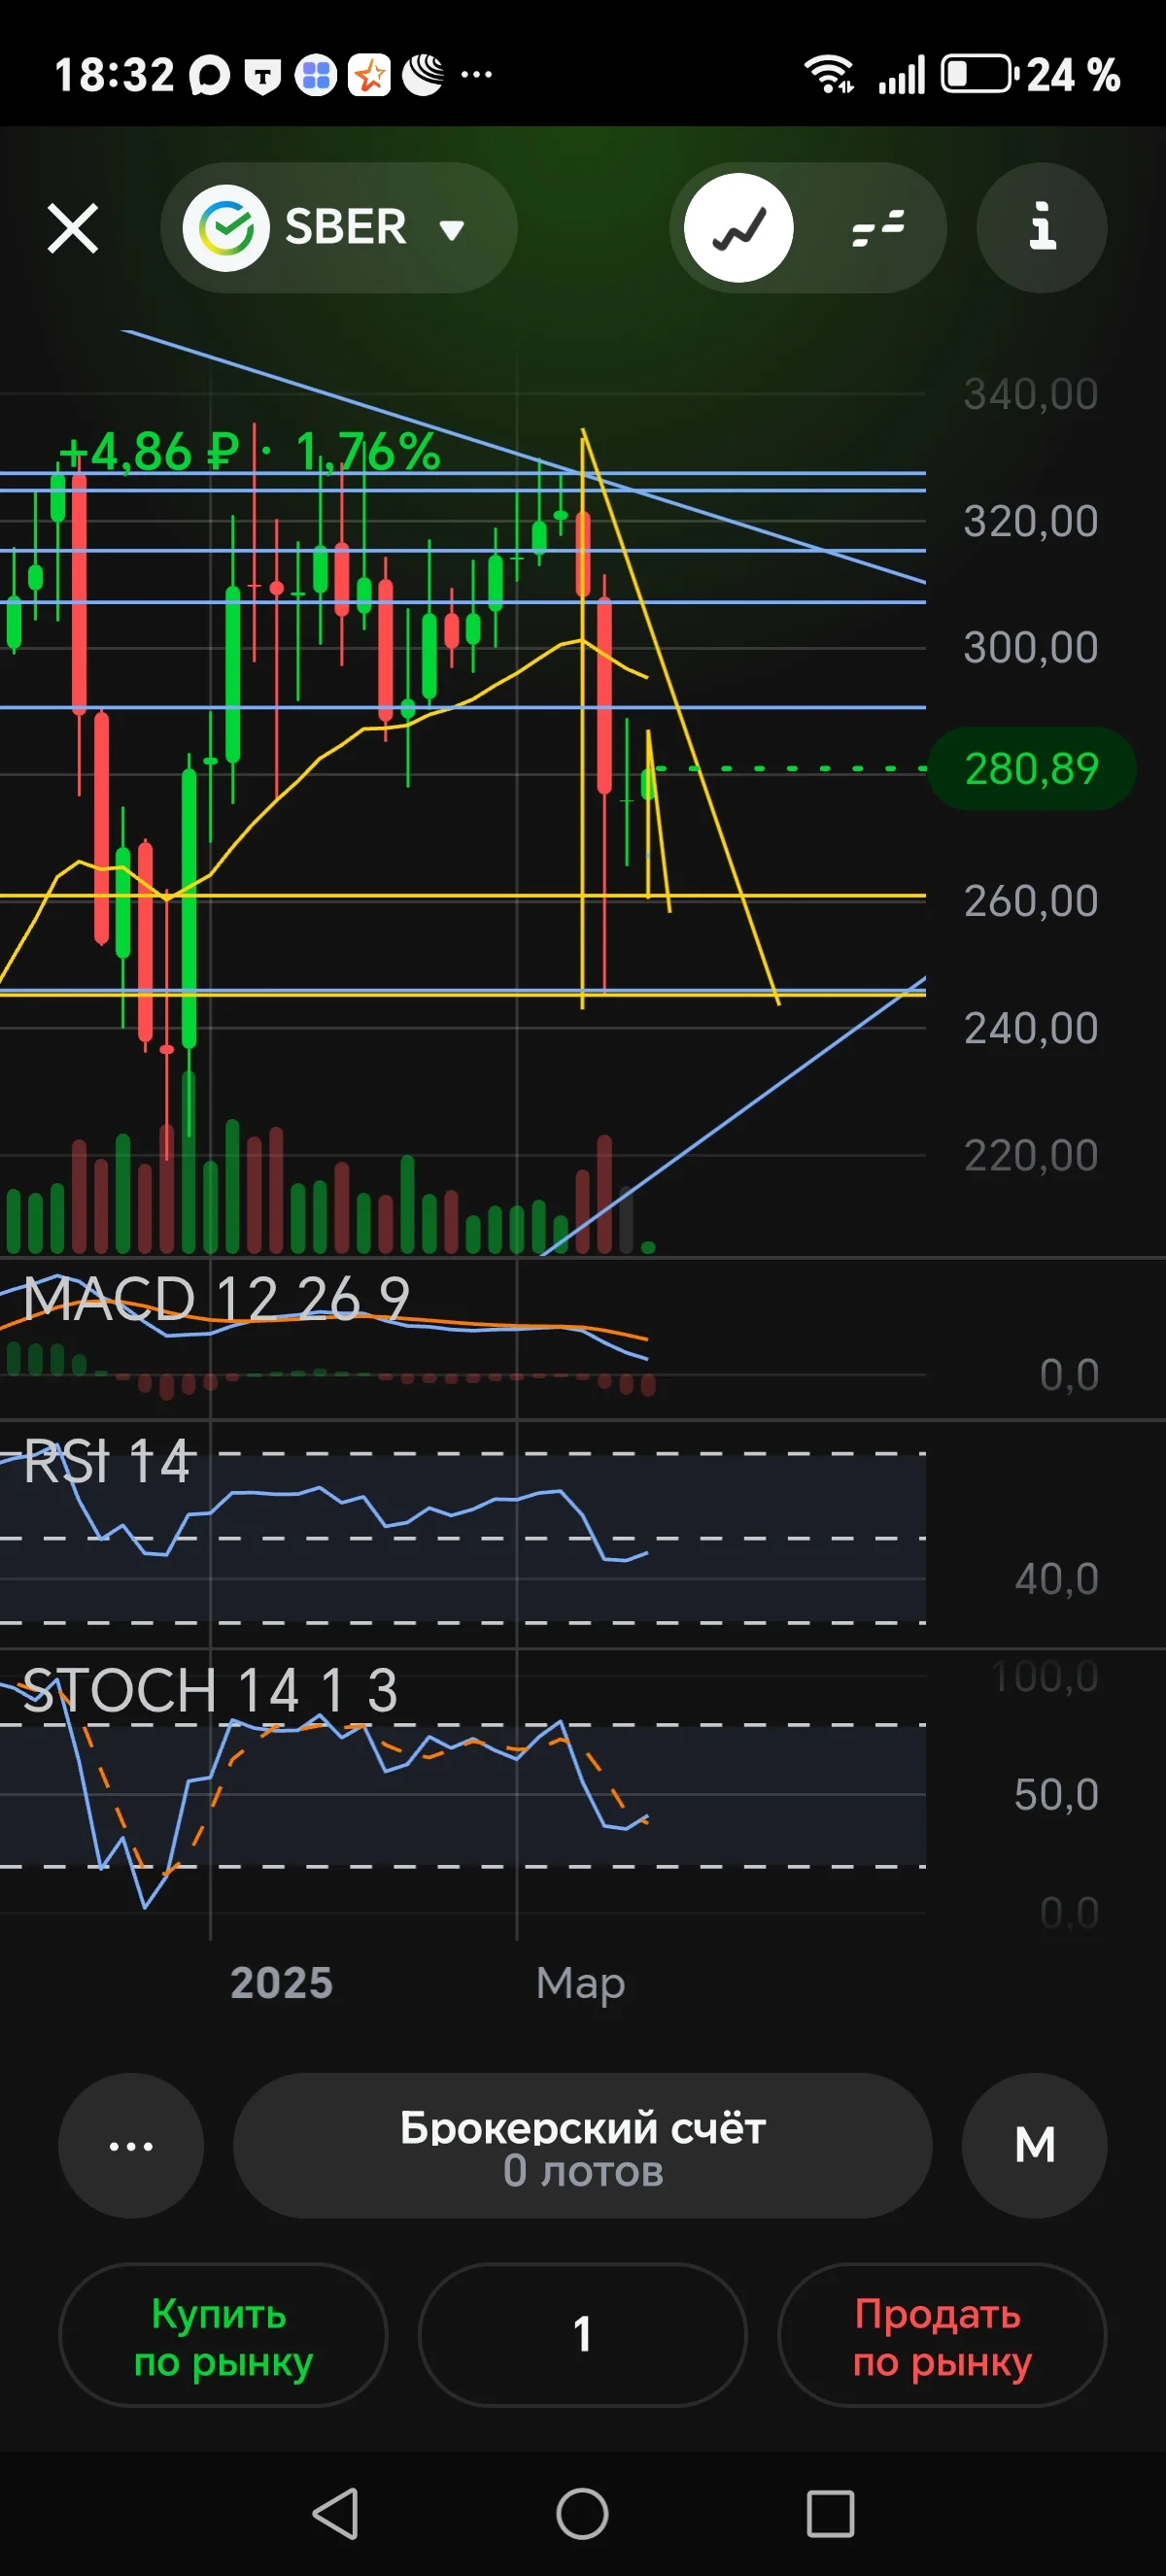The width and height of the screenshot is (1166, 2576).
Task: Tap the T shield notification icon in status bar
Action: coord(263,77)
